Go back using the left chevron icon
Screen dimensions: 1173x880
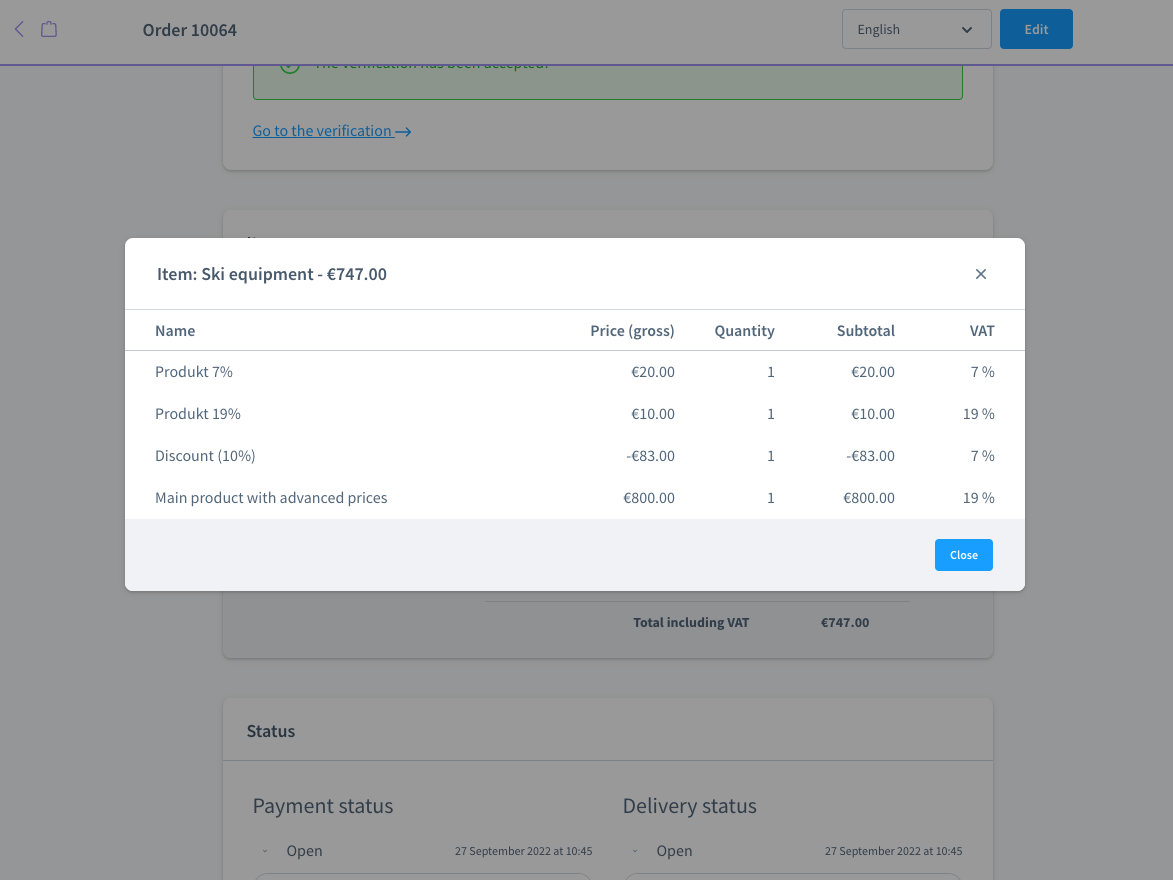pyautogui.click(x=19, y=29)
